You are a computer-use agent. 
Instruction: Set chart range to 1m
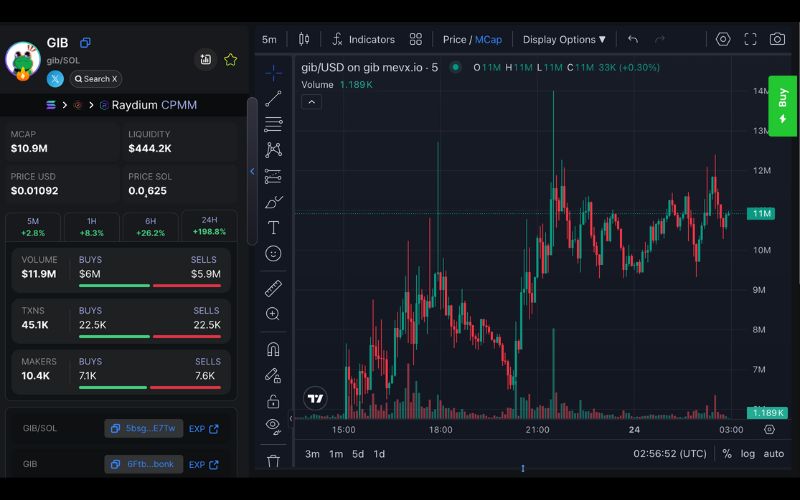(336, 454)
